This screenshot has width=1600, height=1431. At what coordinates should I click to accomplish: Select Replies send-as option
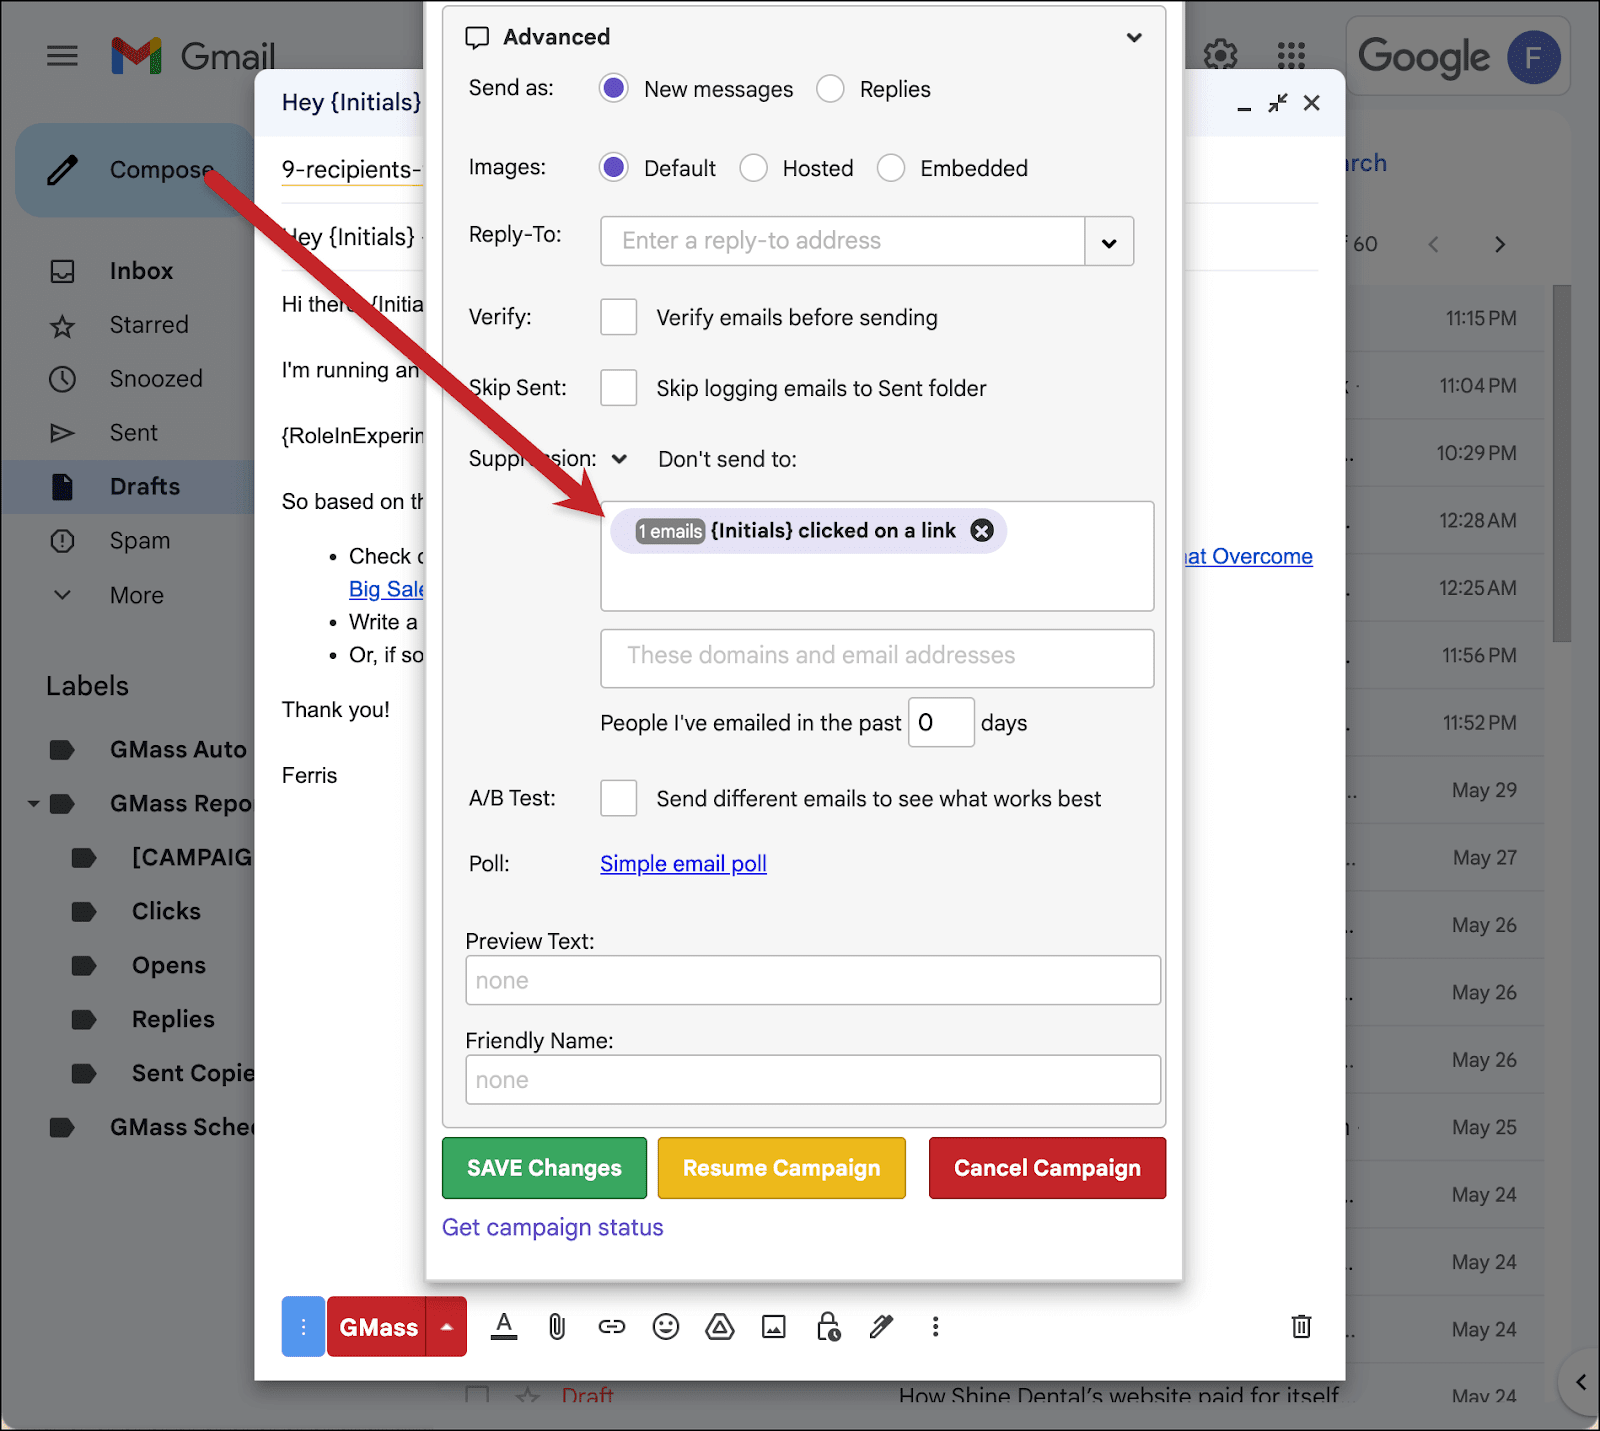(x=830, y=89)
